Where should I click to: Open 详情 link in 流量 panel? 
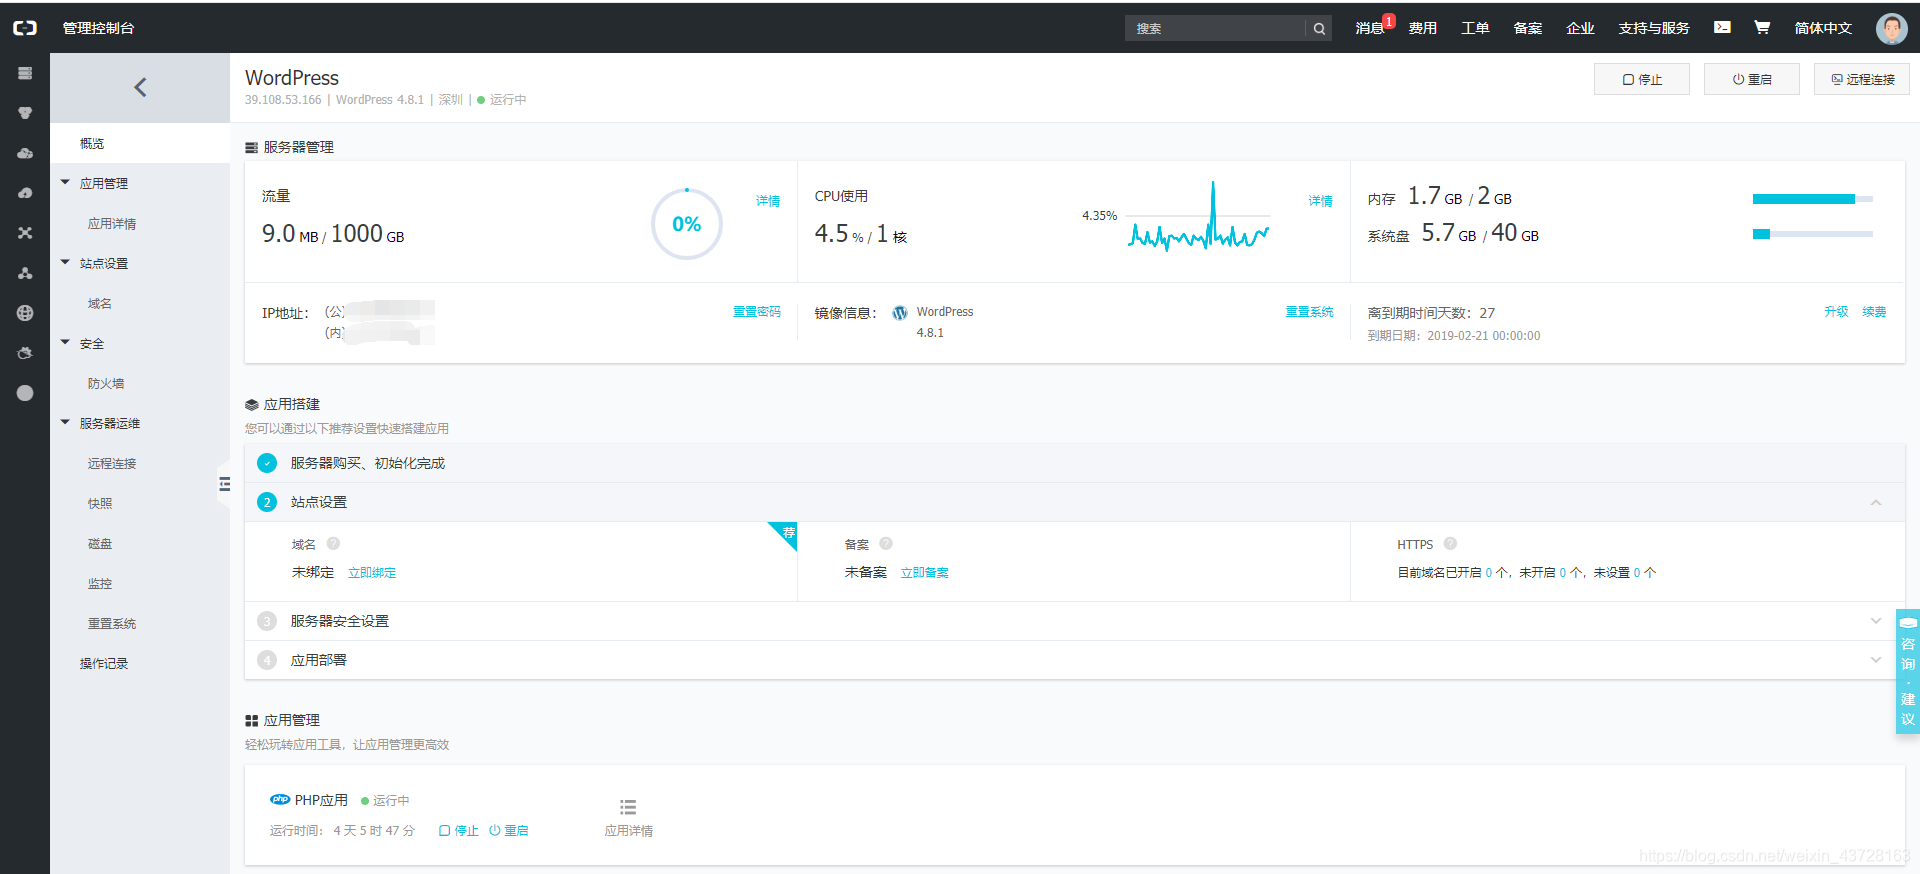[768, 201]
